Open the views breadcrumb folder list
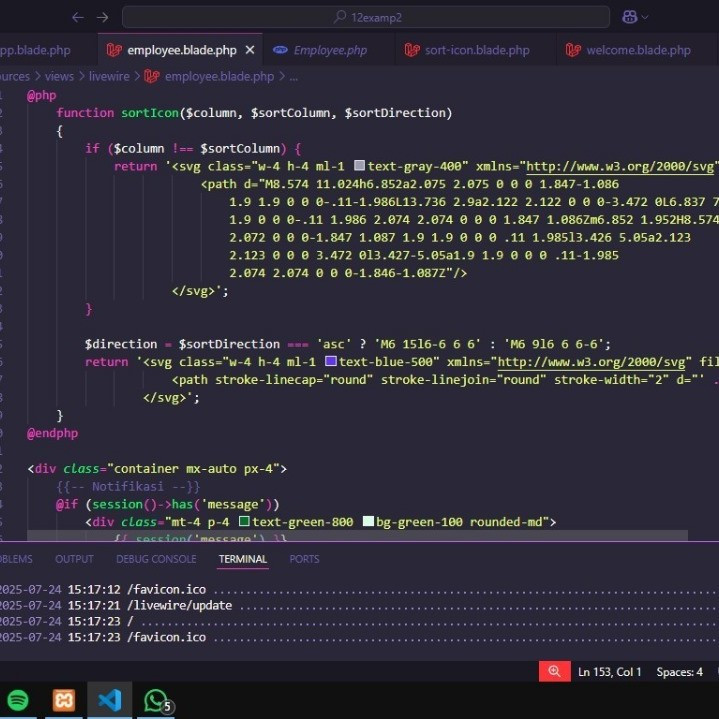Screen dimensions: 719x719 [x=59, y=76]
